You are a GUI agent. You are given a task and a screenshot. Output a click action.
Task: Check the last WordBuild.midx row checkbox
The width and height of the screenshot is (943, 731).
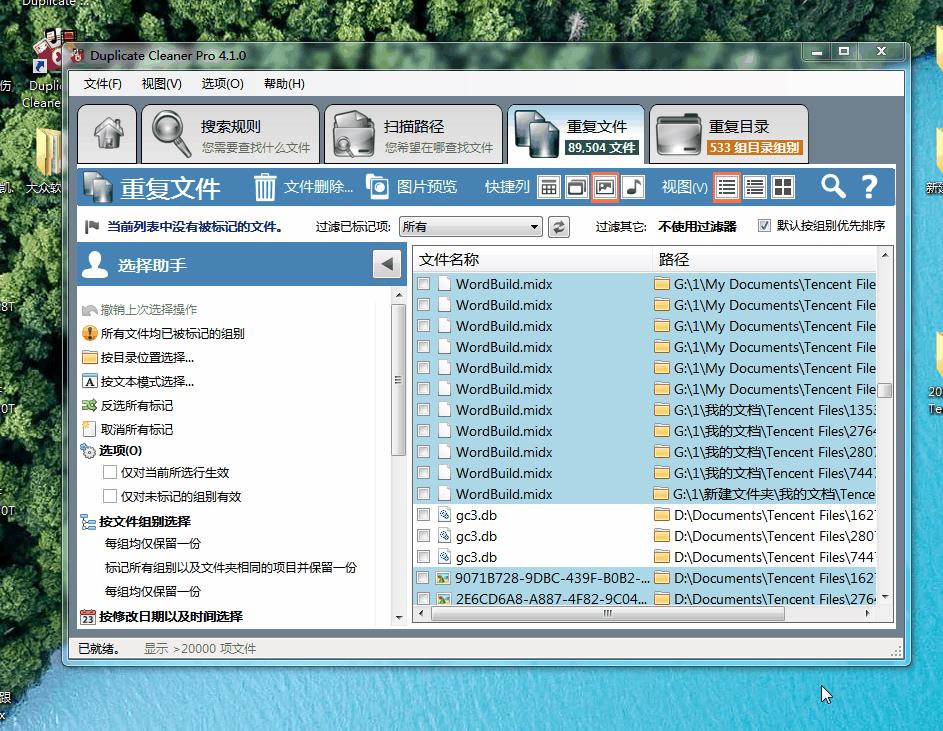coord(424,494)
